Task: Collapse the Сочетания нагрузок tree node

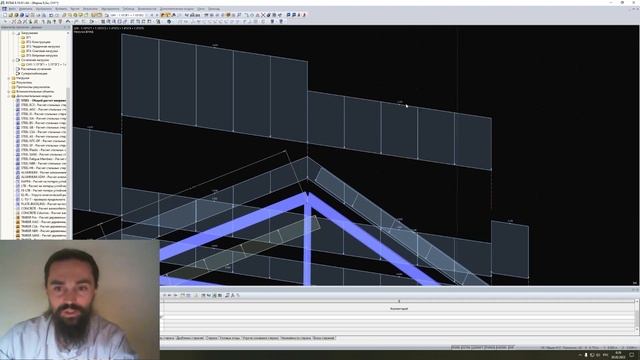Action: tap(13, 60)
